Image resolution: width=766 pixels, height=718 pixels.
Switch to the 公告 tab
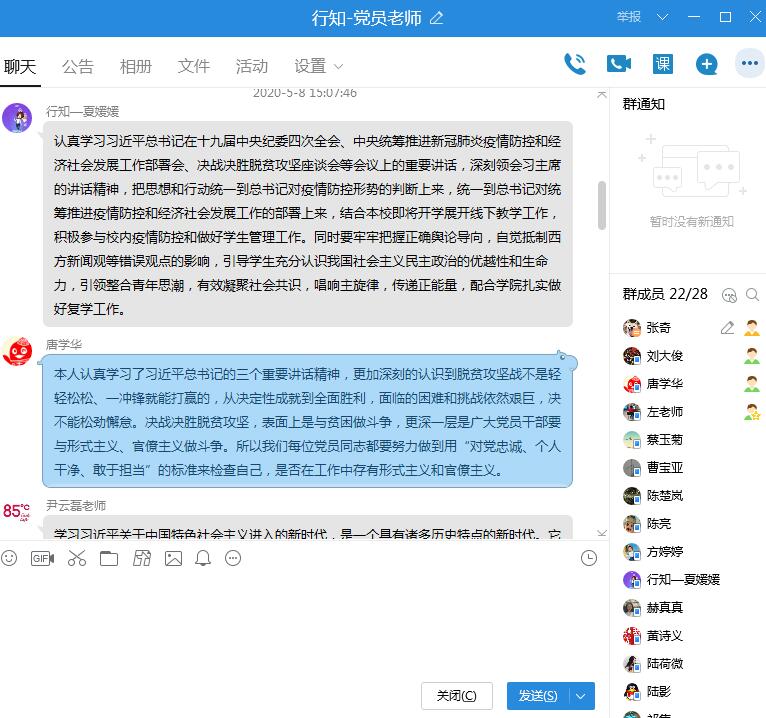77,67
